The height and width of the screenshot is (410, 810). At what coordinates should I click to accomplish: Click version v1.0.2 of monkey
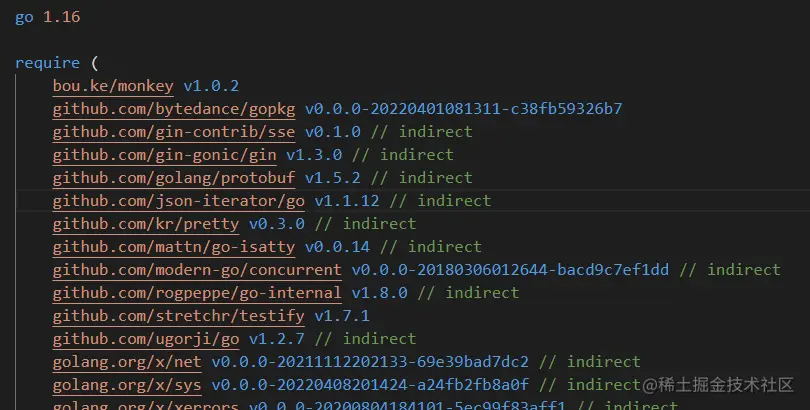click(211, 86)
